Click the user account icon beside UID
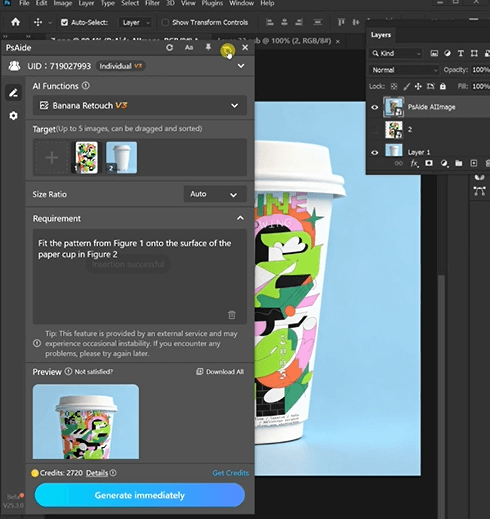 tap(14, 66)
